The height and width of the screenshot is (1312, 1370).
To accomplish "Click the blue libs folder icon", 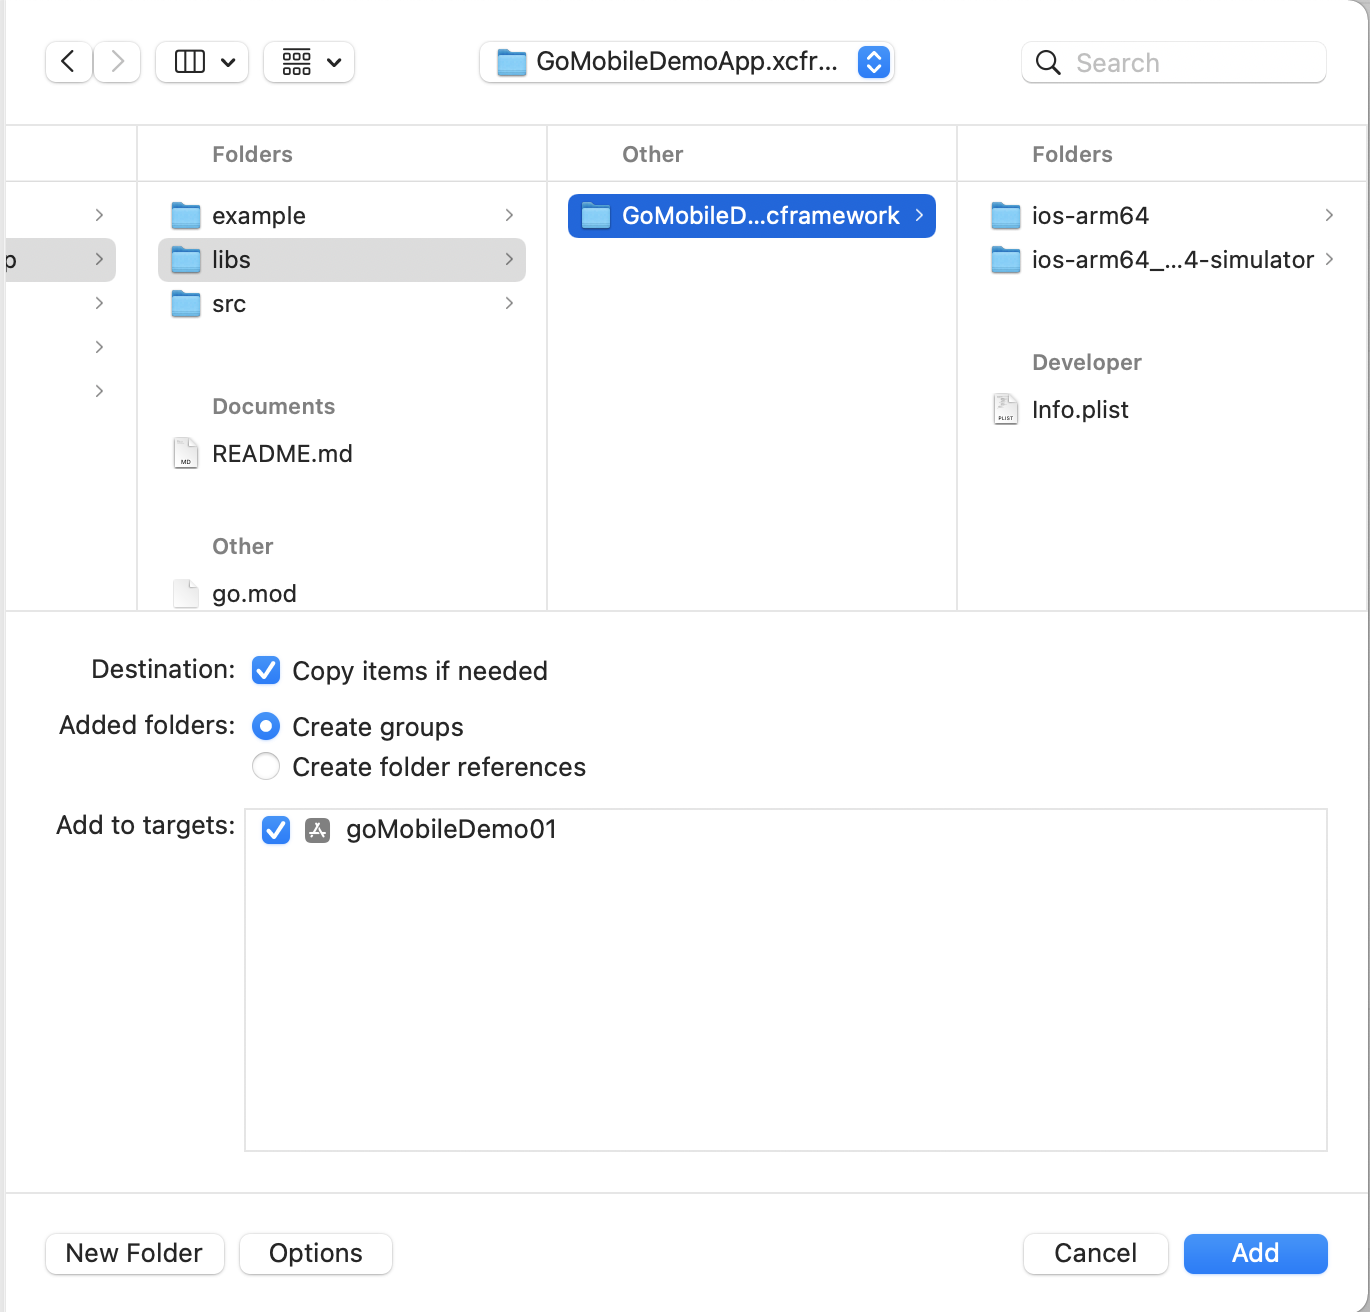I will pos(186,260).
